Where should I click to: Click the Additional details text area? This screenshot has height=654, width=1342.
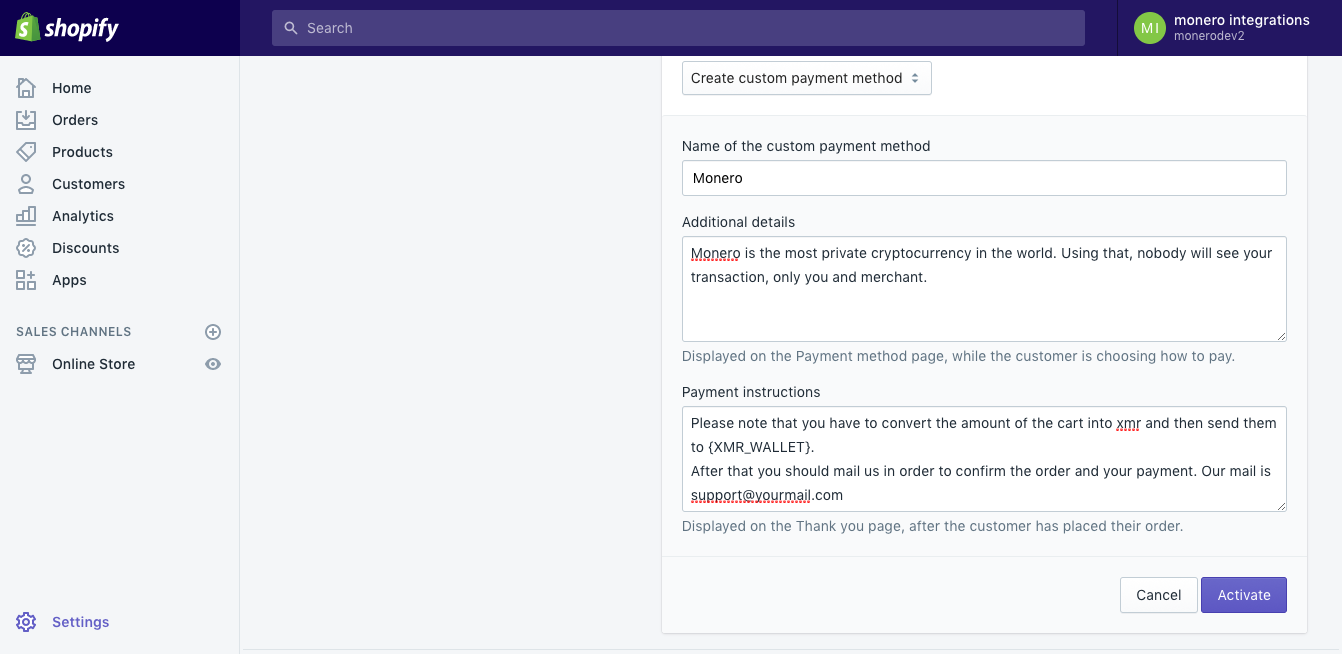point(984,289)
